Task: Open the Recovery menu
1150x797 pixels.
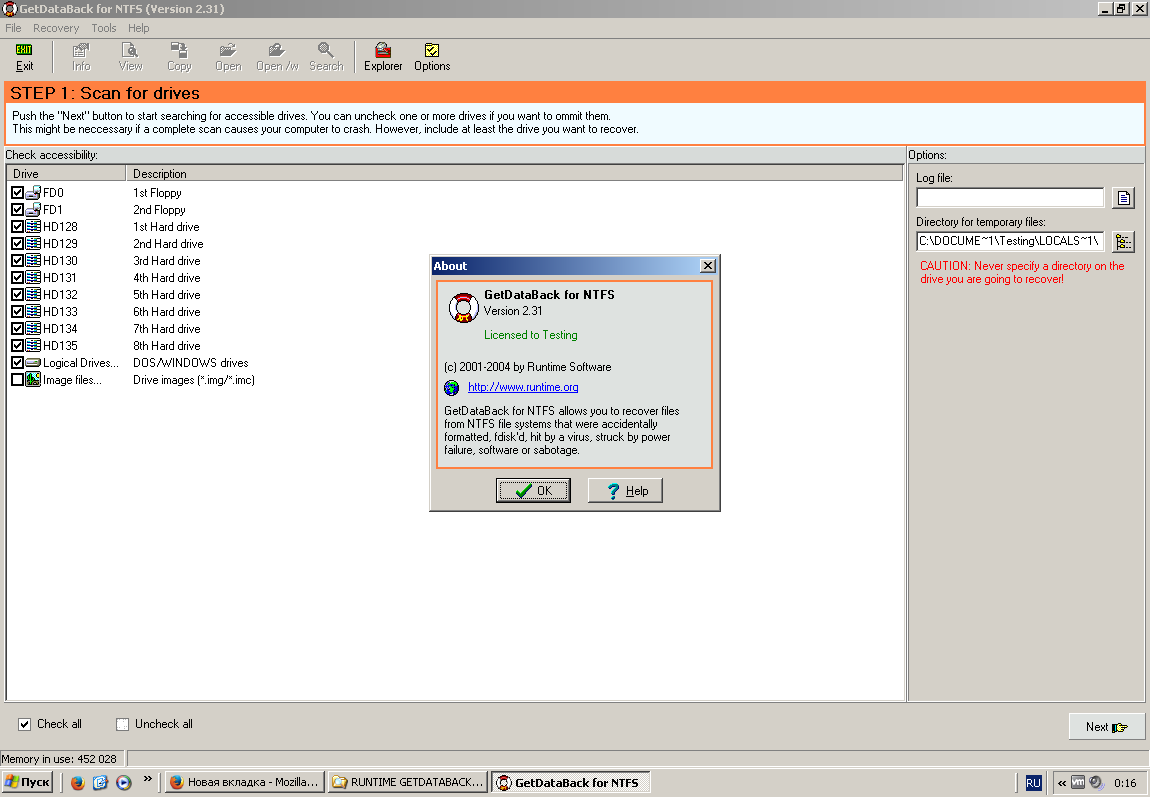Action: pyautogui.click(x=56, y=28)
